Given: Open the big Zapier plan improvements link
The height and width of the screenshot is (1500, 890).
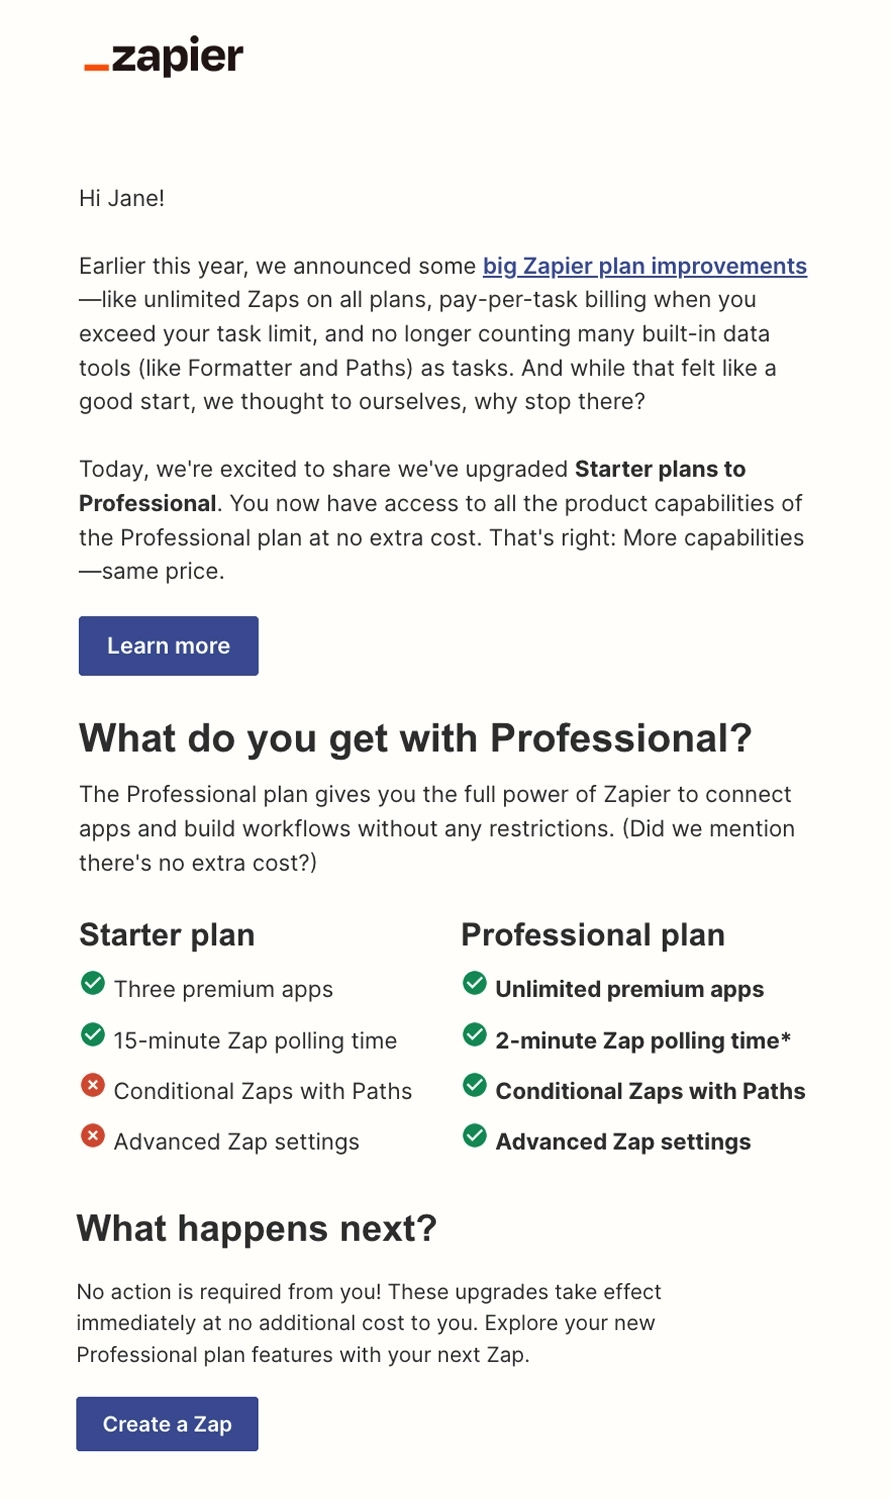Looking at the screenshot, I should [x=643, y=266].
